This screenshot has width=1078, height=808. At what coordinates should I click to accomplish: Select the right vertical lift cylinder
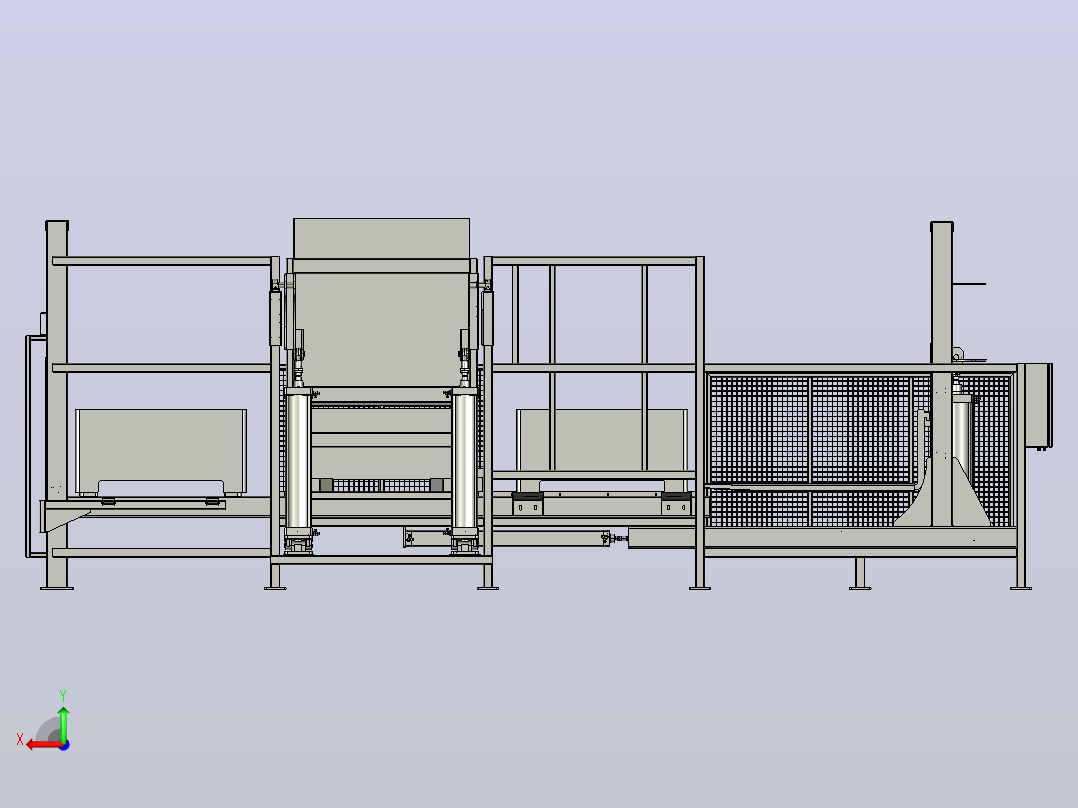click(x=465, y=461)
